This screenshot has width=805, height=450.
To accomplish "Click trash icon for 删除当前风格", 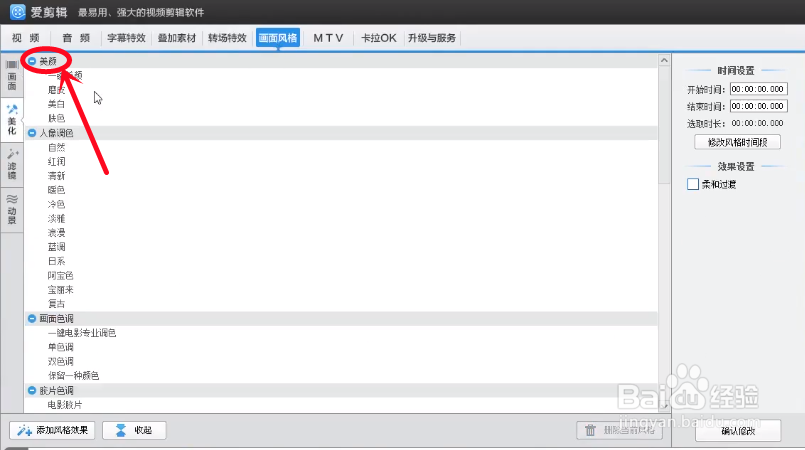I will coord(590,430).
